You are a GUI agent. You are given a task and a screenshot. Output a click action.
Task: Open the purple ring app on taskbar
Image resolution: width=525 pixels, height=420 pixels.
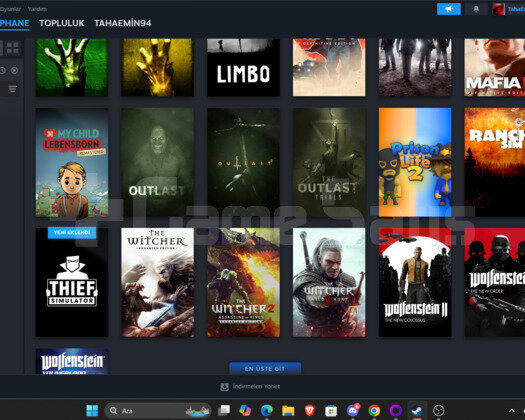point(395,411)
